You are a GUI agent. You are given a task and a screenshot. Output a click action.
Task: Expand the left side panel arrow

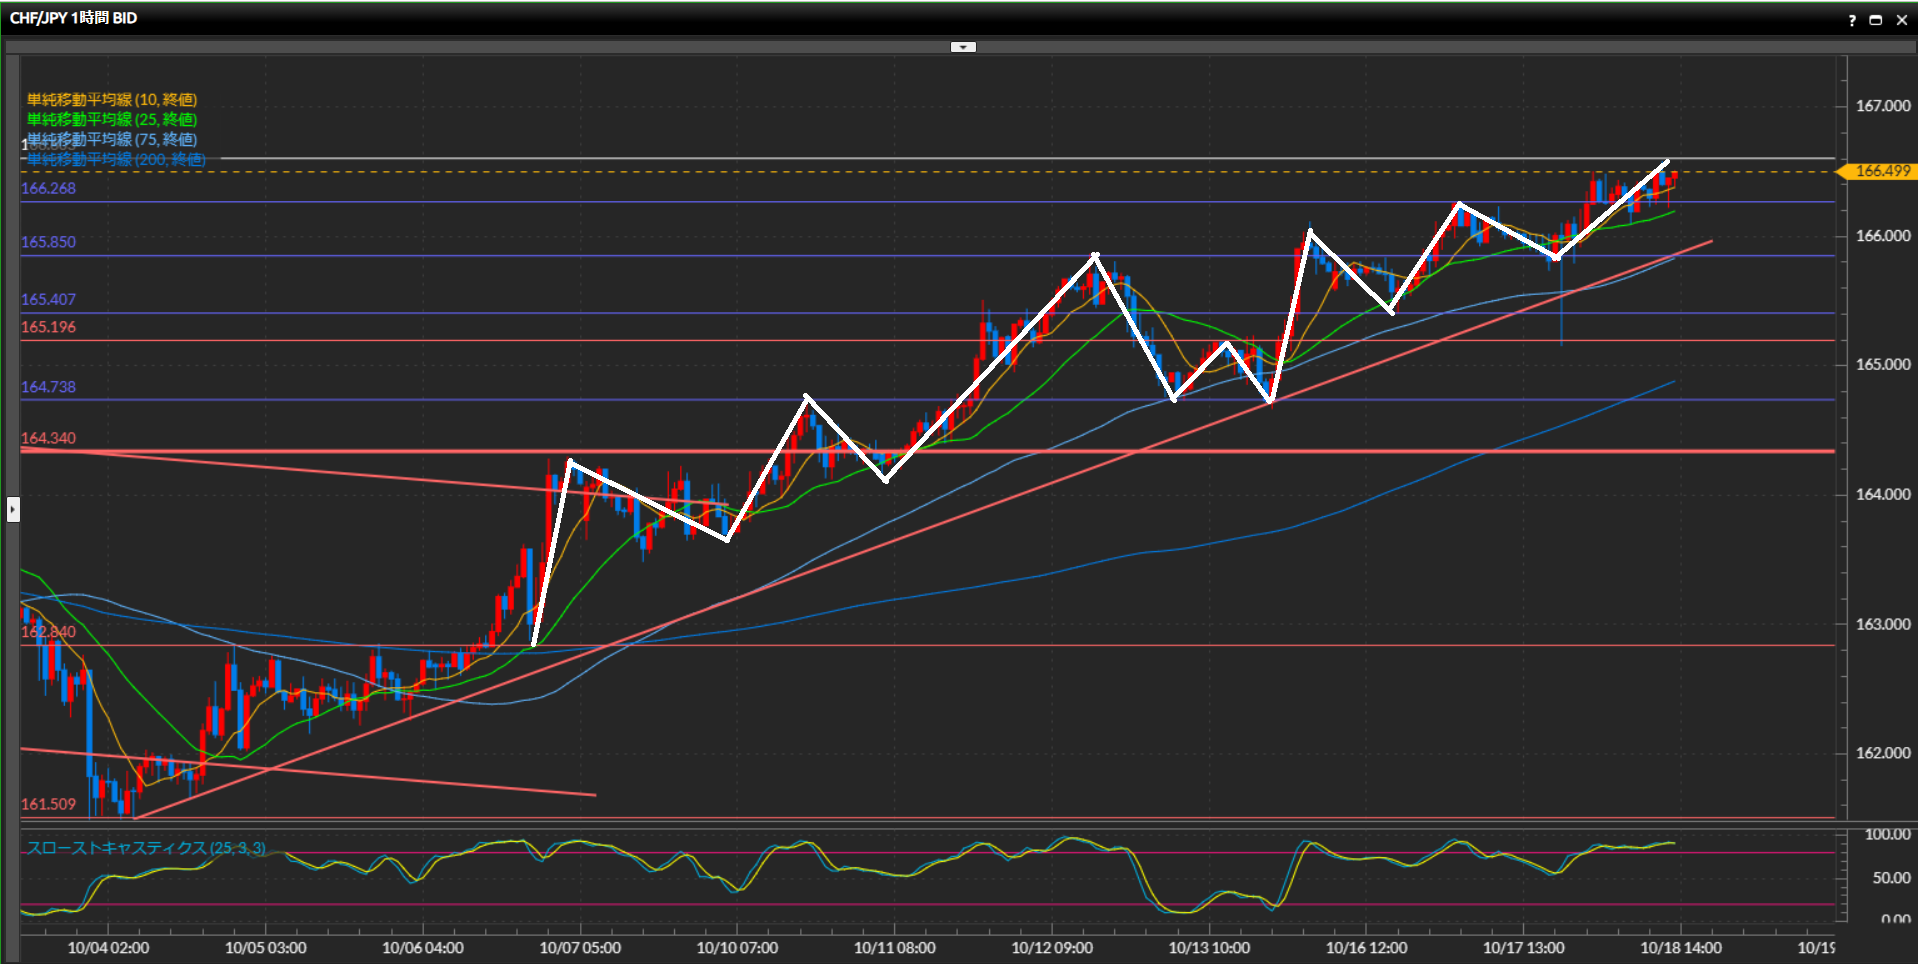point(13,510)
